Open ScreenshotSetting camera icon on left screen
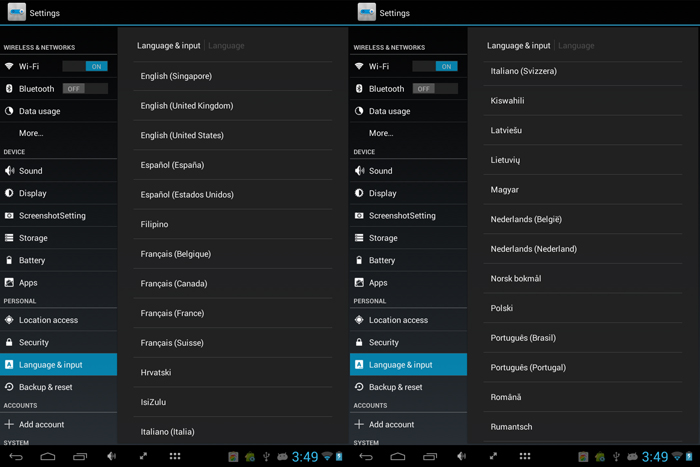This screenshot has height=467, width=700. [9, 216]
